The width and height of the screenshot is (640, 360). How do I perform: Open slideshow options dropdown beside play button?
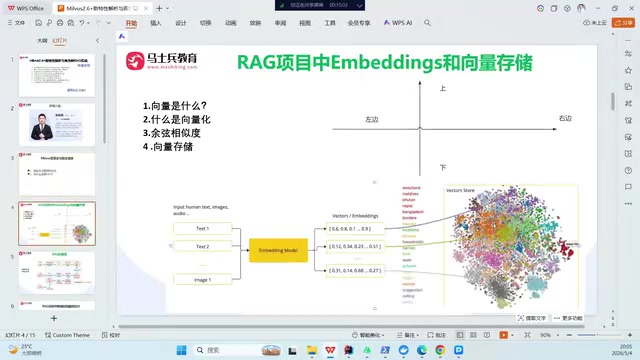pyautogui.click(x=512, y=335)
